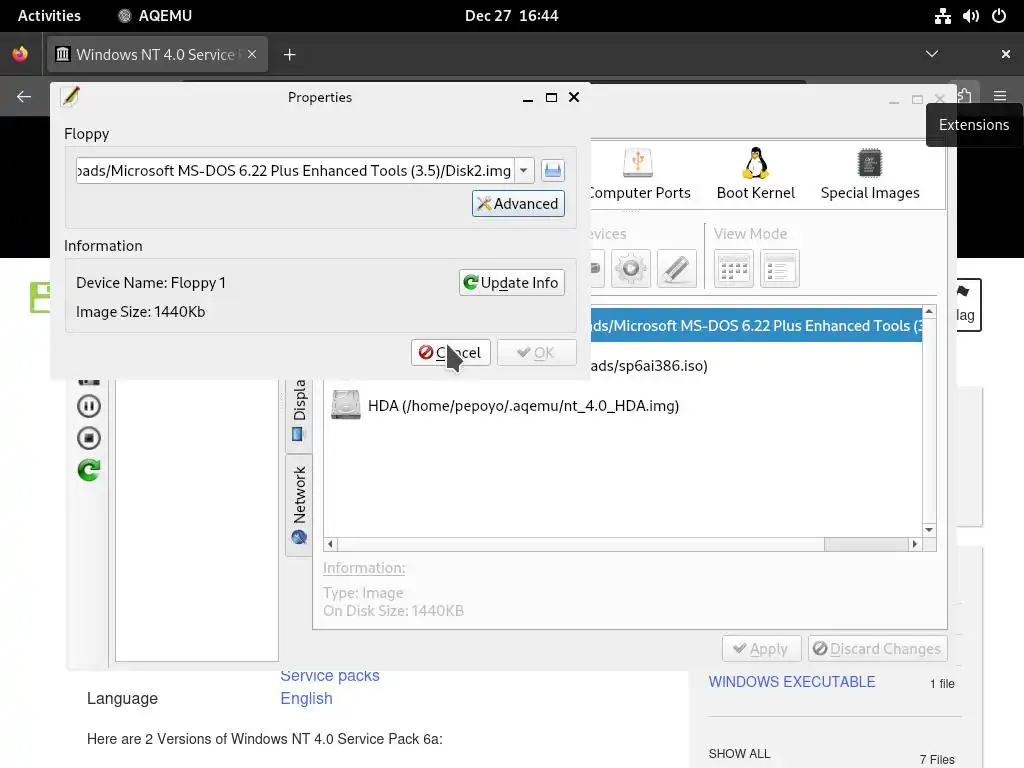Open a new browser tab

(x=289, y=55)
